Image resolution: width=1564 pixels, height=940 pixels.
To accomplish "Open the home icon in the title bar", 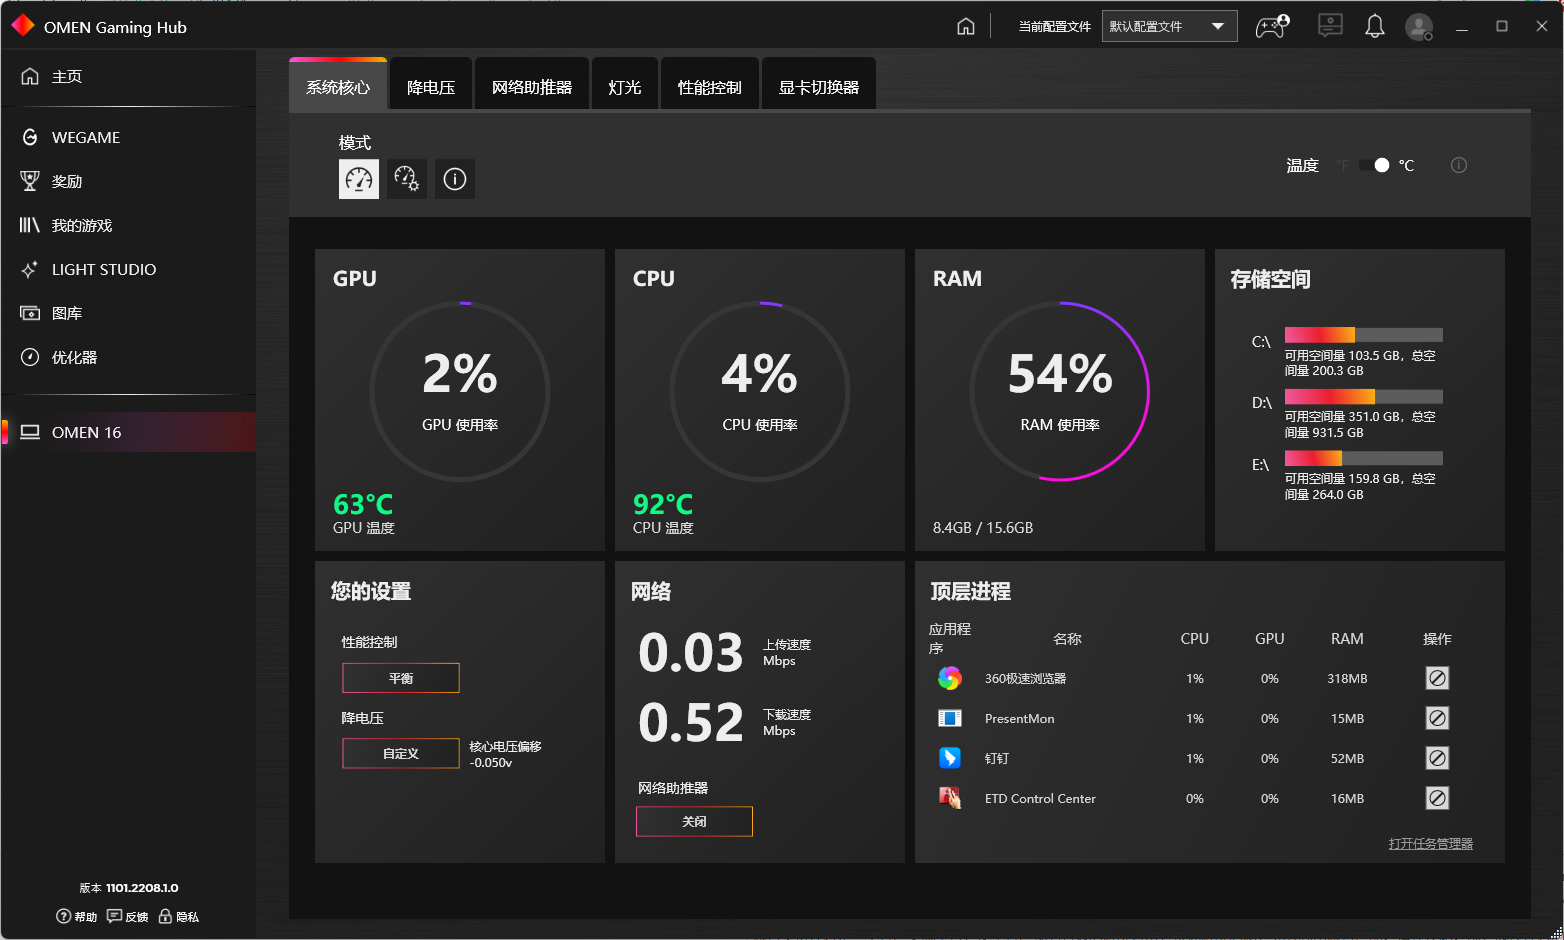I will click(x=965, y=26).
